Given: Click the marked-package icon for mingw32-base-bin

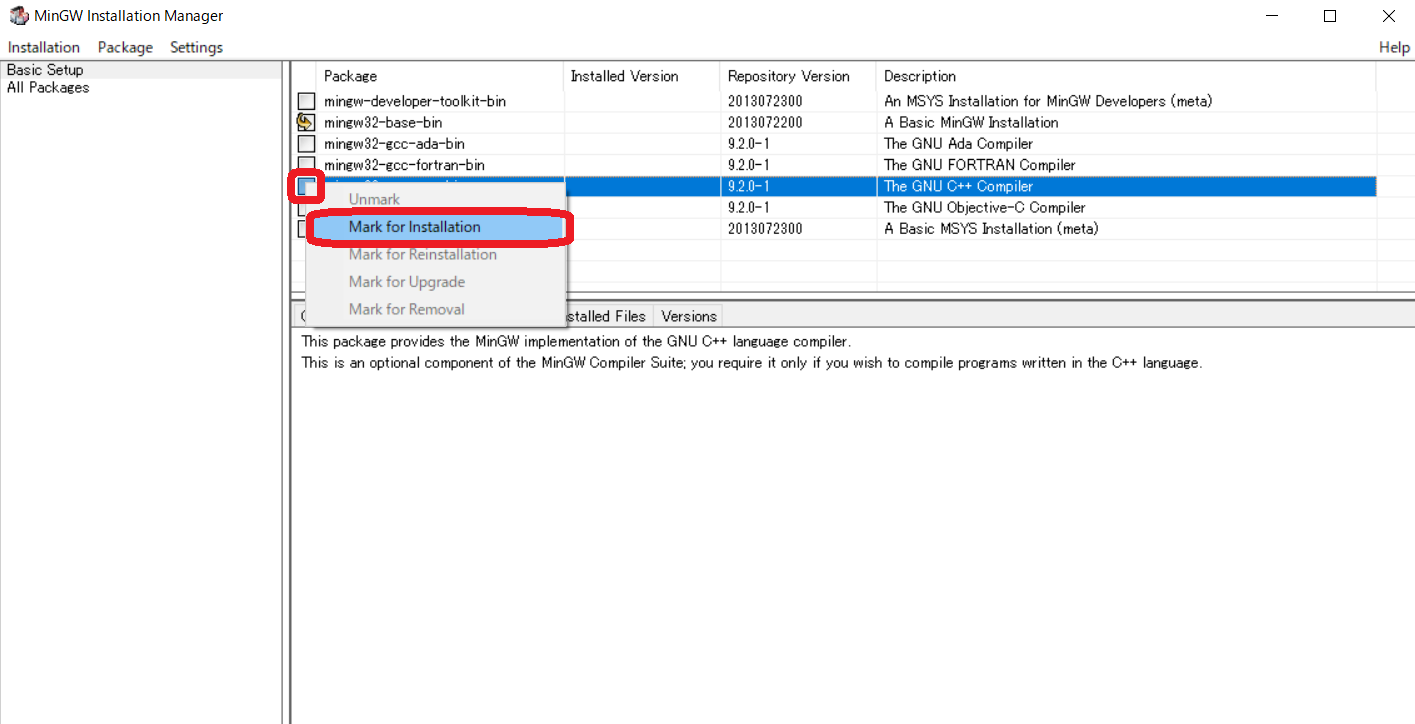Looking at the screenshot, I should 306,122.
